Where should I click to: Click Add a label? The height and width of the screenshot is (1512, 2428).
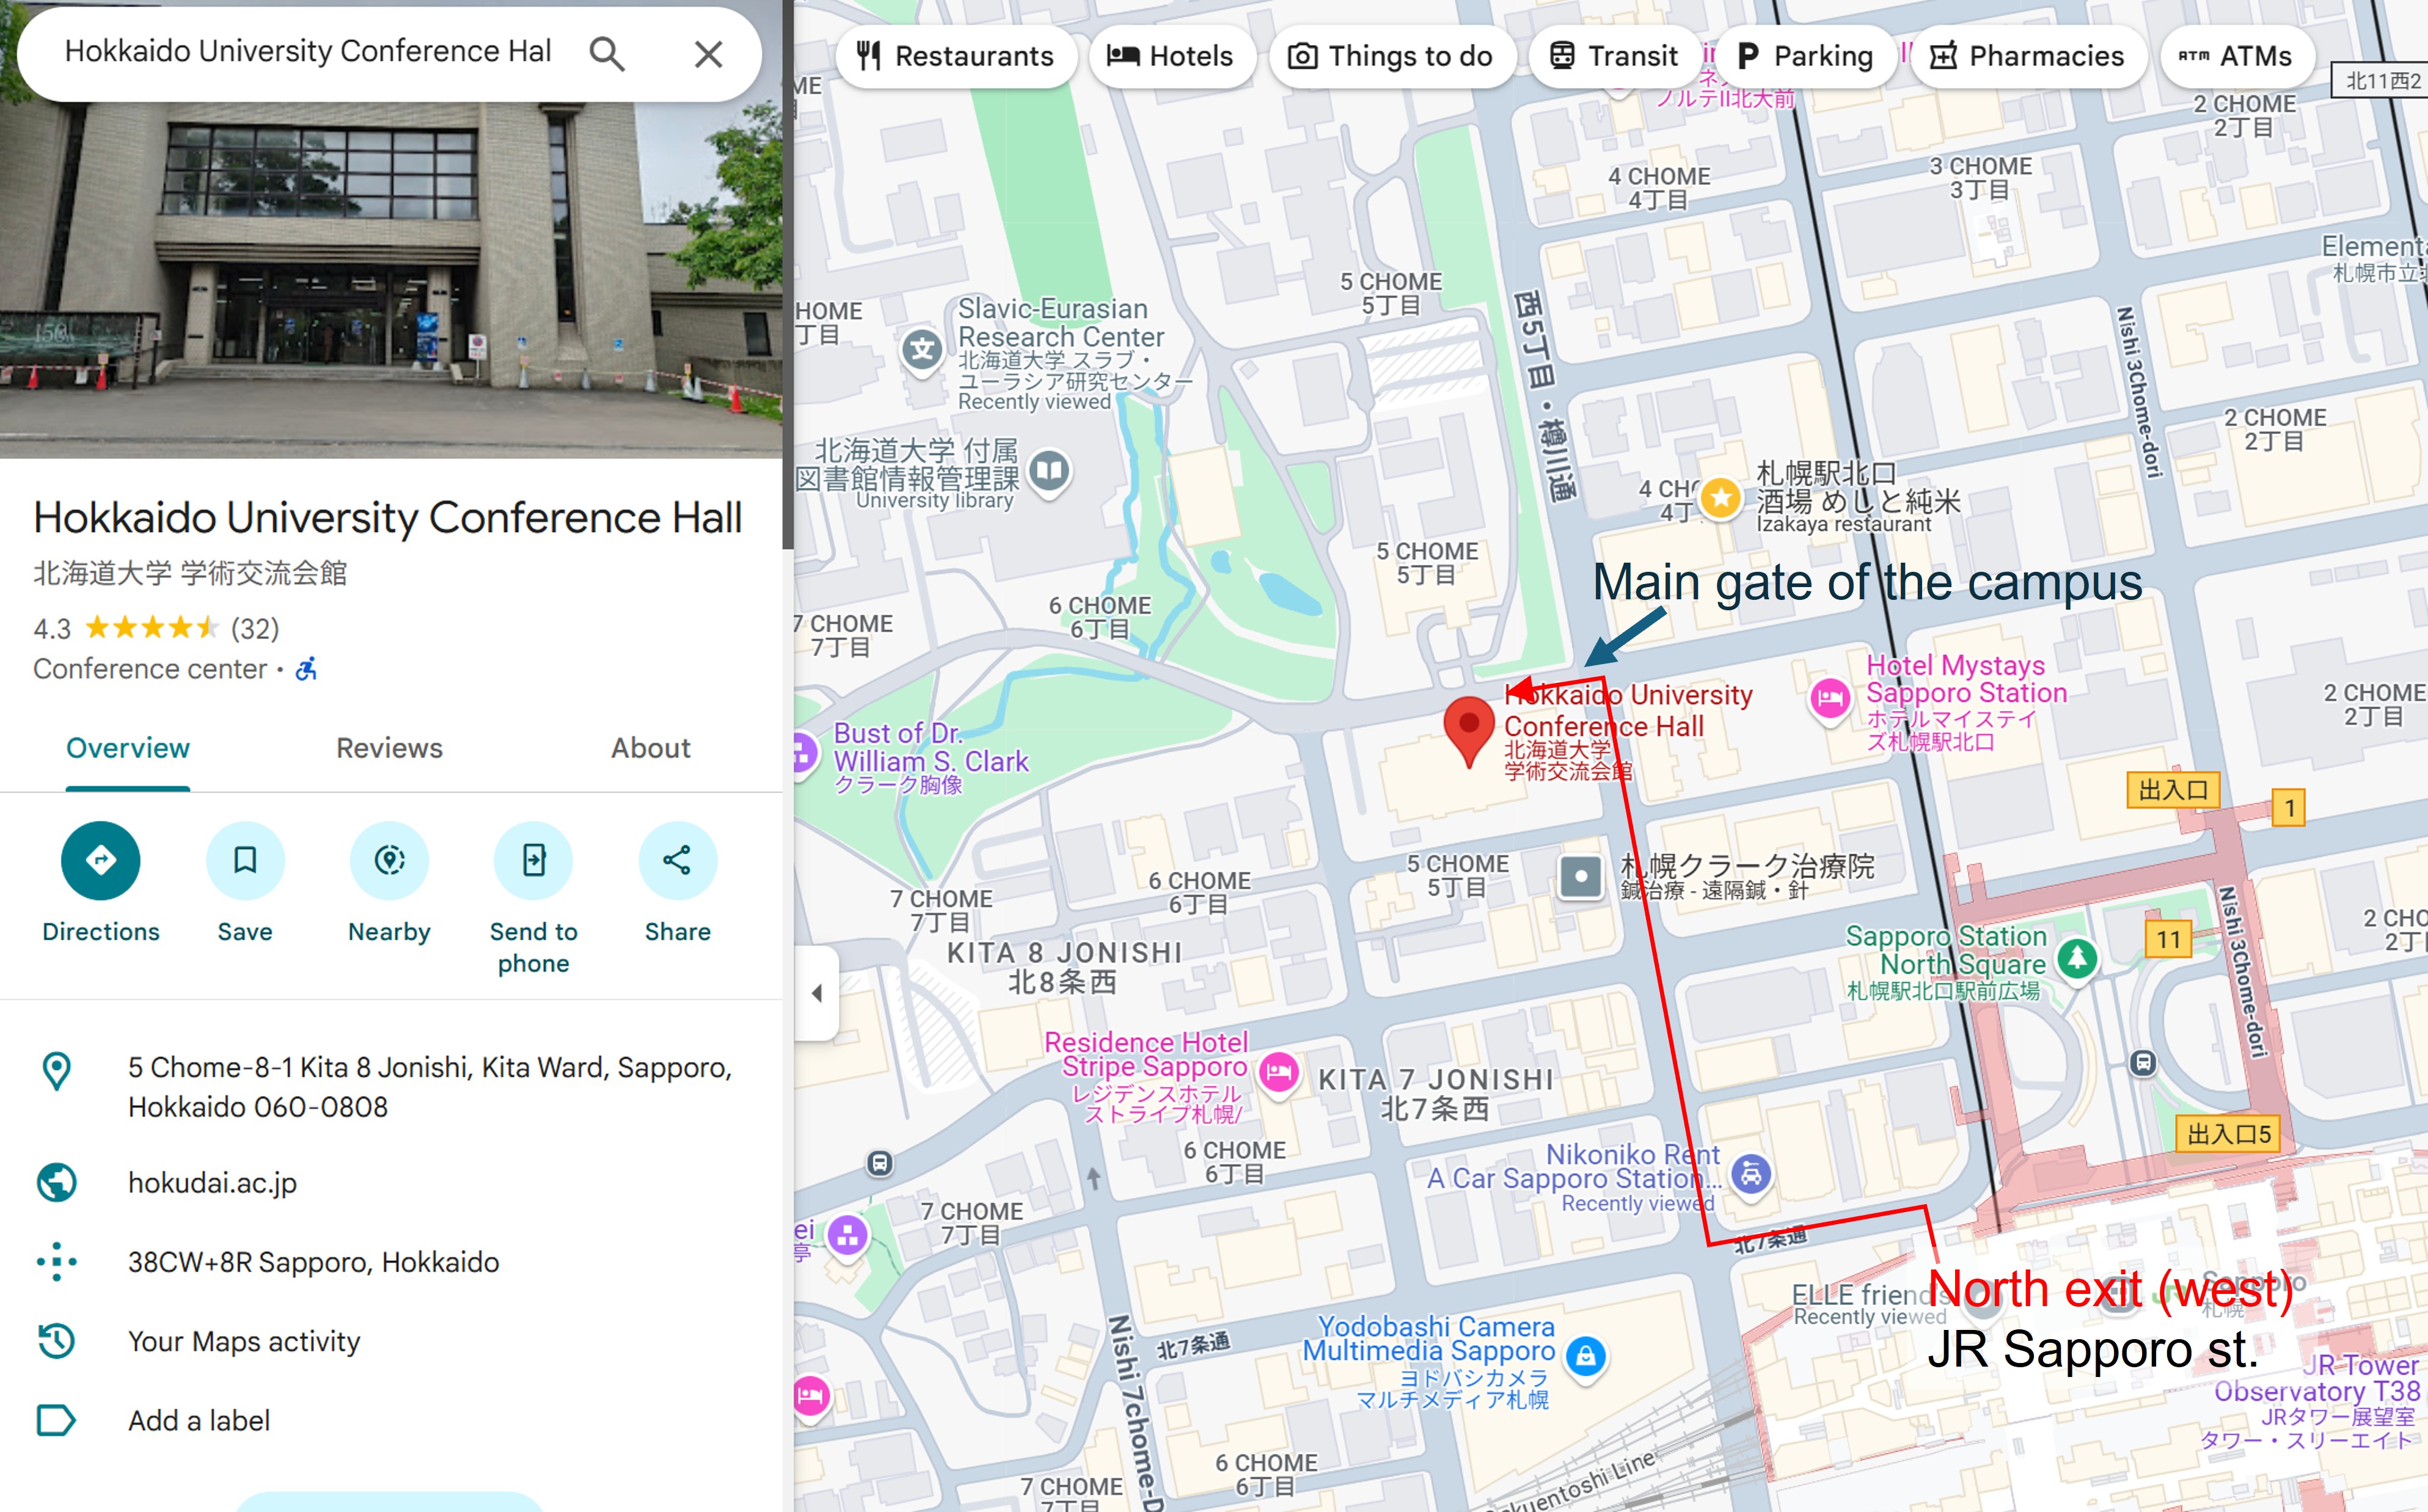tap(199, 1420)
